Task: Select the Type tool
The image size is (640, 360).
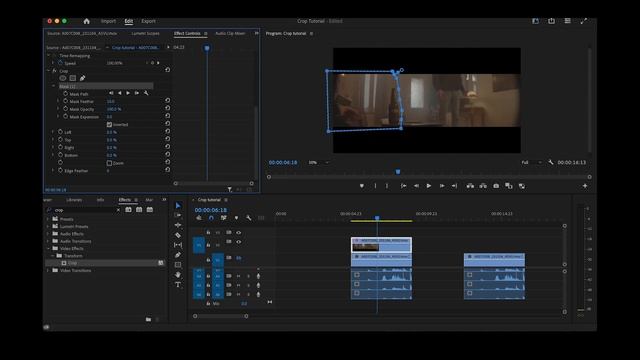Action: (x=178, y=284)
